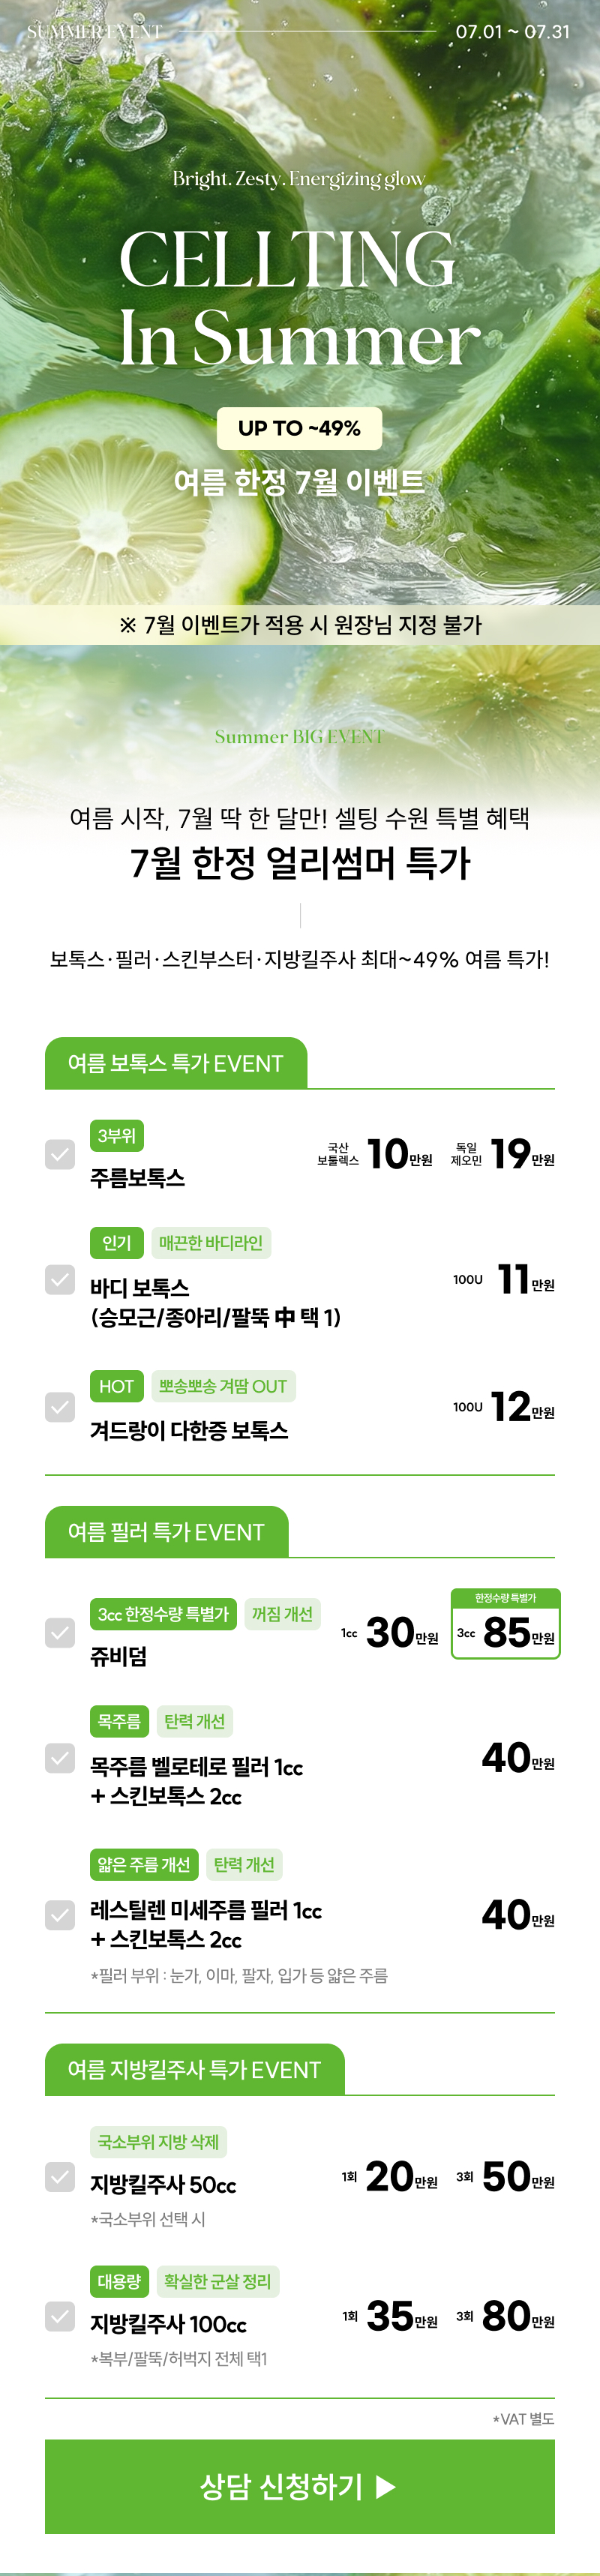Tick the 겨드랑이 다한증 보톡스 checkbox
Viewport: 600px width, 2576px height.
(x=60, y=1407)
